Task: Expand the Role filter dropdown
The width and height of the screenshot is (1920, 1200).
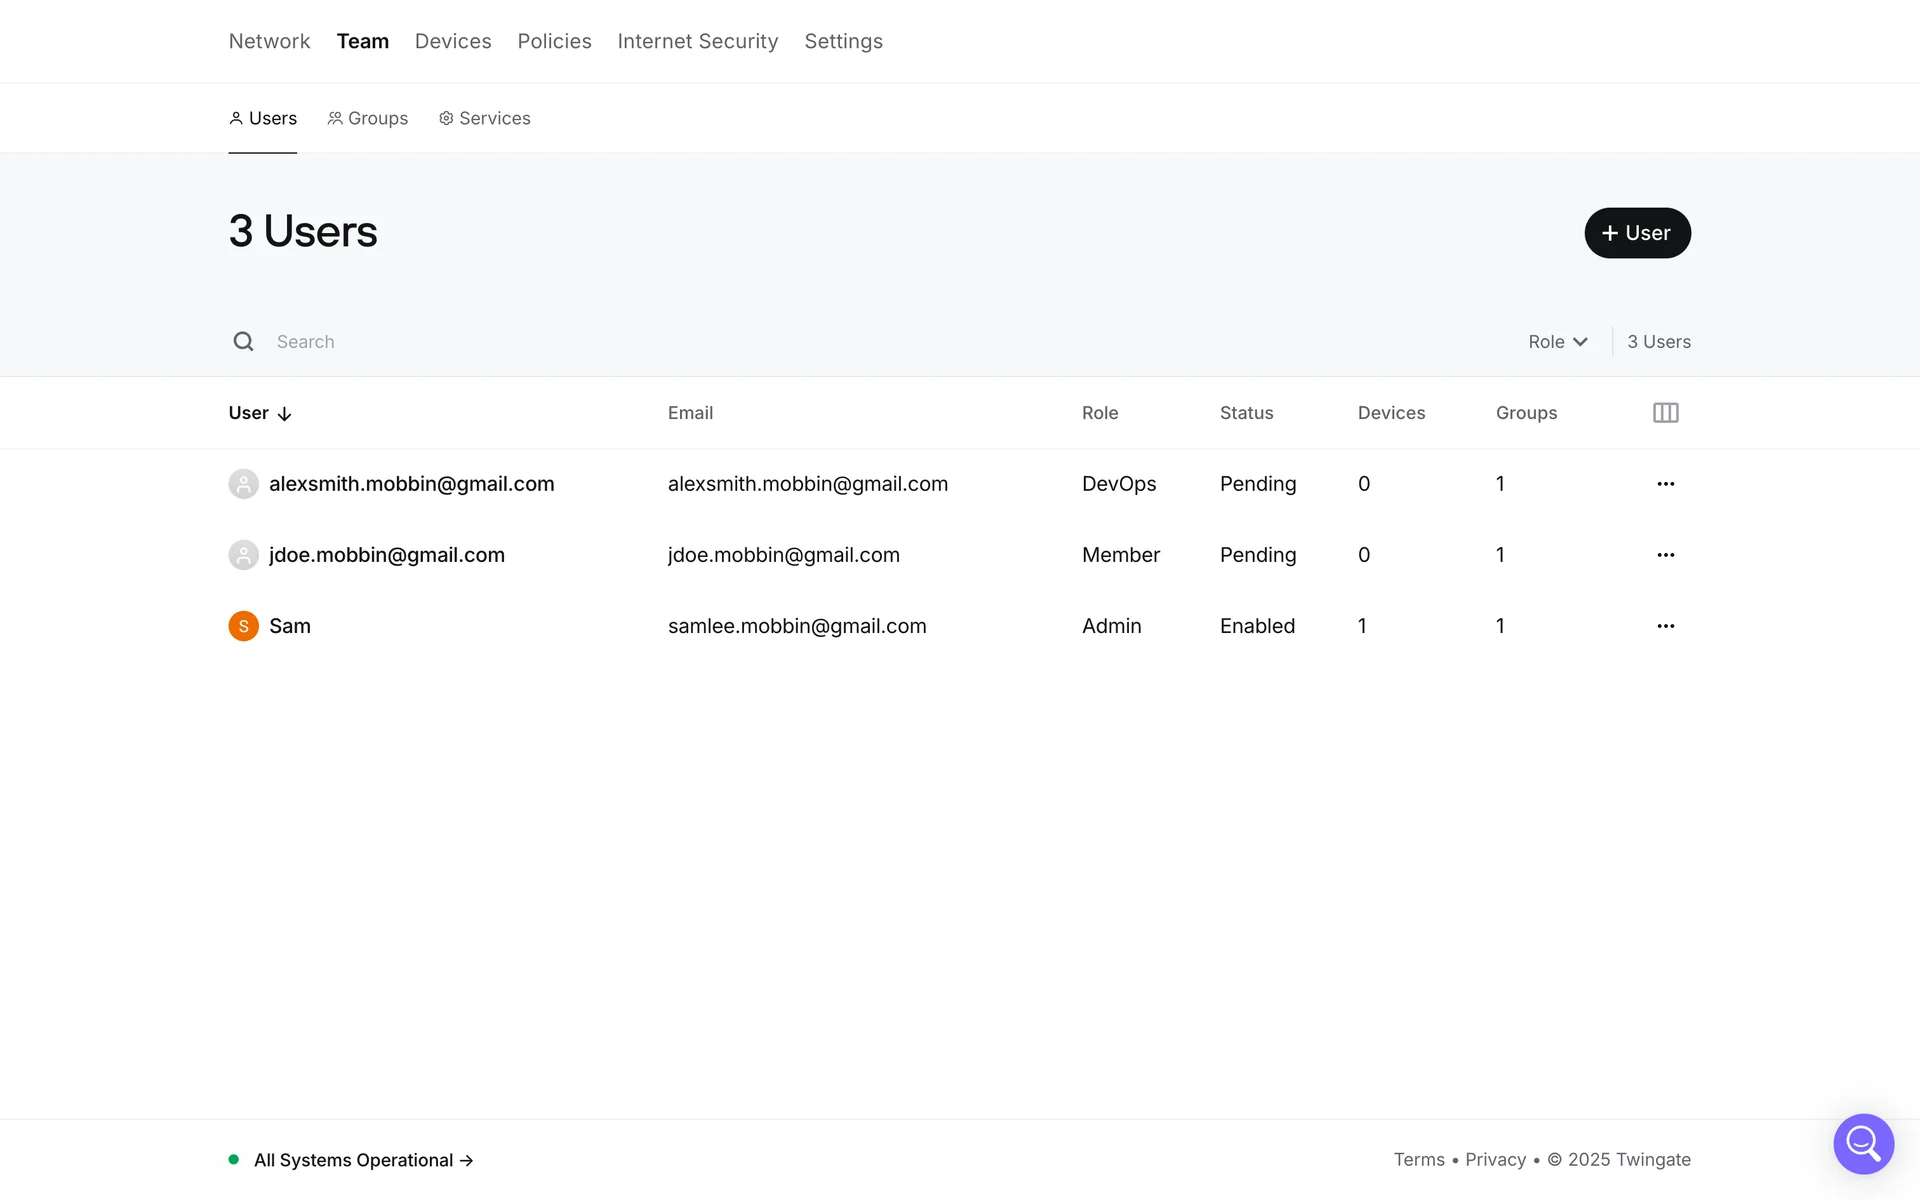Action: (x=1557, y=342)
